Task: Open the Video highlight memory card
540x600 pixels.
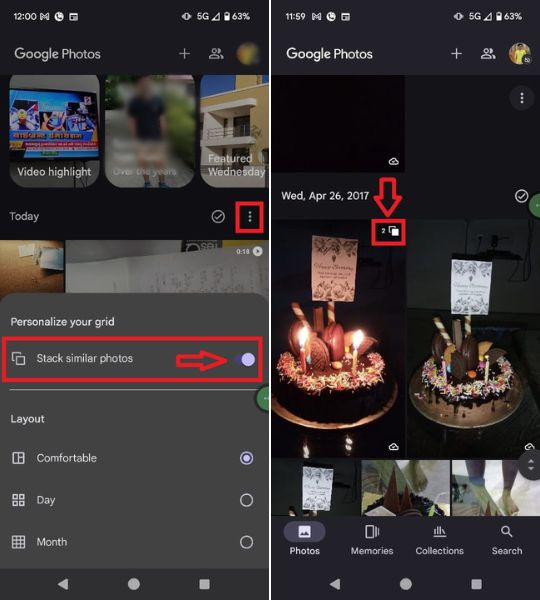Action: (x=54, y=131)
